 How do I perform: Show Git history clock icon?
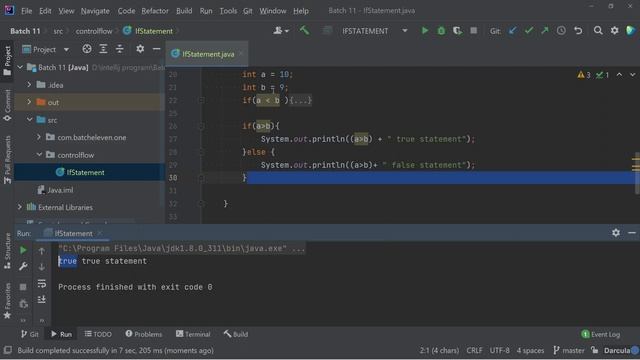click(x=561, y=31)
